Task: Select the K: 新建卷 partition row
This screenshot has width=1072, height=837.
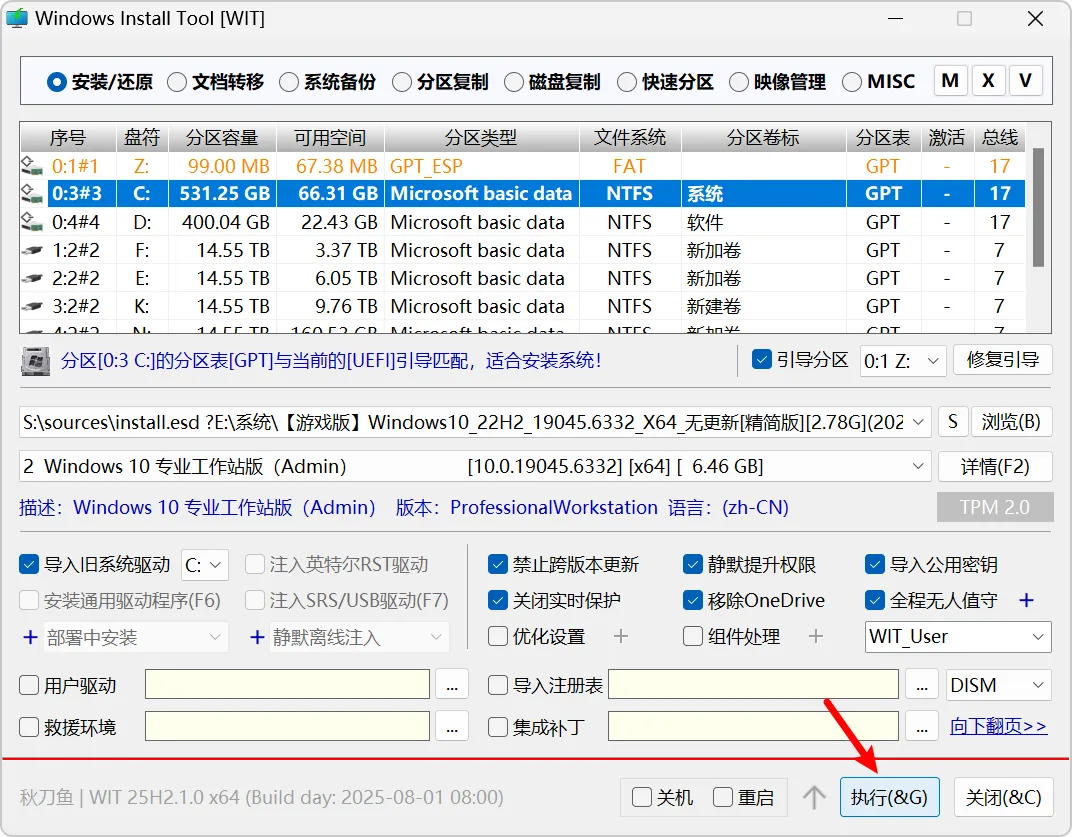Action: (523, 306)
